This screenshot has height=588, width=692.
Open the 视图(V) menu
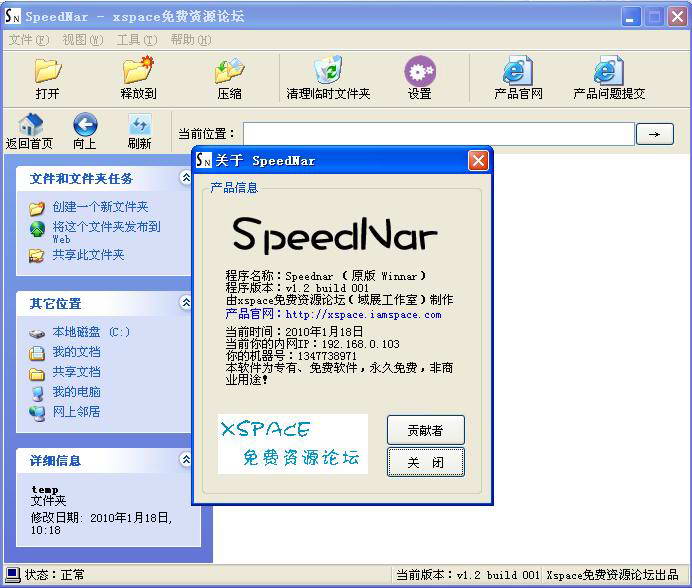tap(83, 40)
